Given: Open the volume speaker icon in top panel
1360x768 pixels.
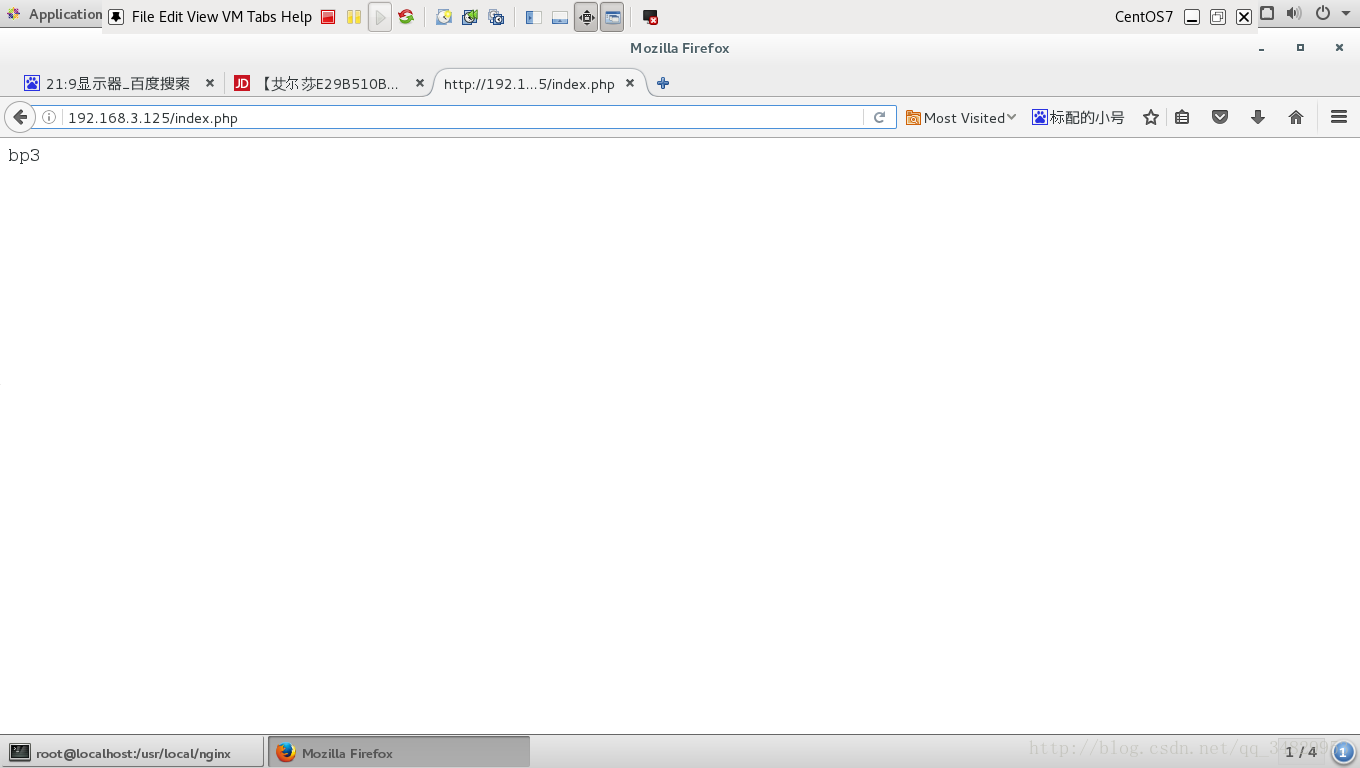Looking at the screenshot, I should [1294, 13].
